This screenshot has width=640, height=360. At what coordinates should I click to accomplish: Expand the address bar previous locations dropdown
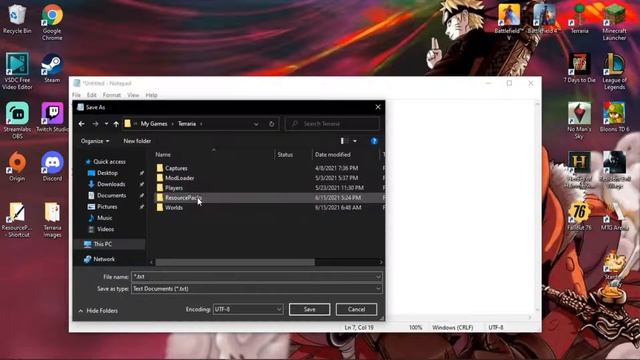click(256, 124)
